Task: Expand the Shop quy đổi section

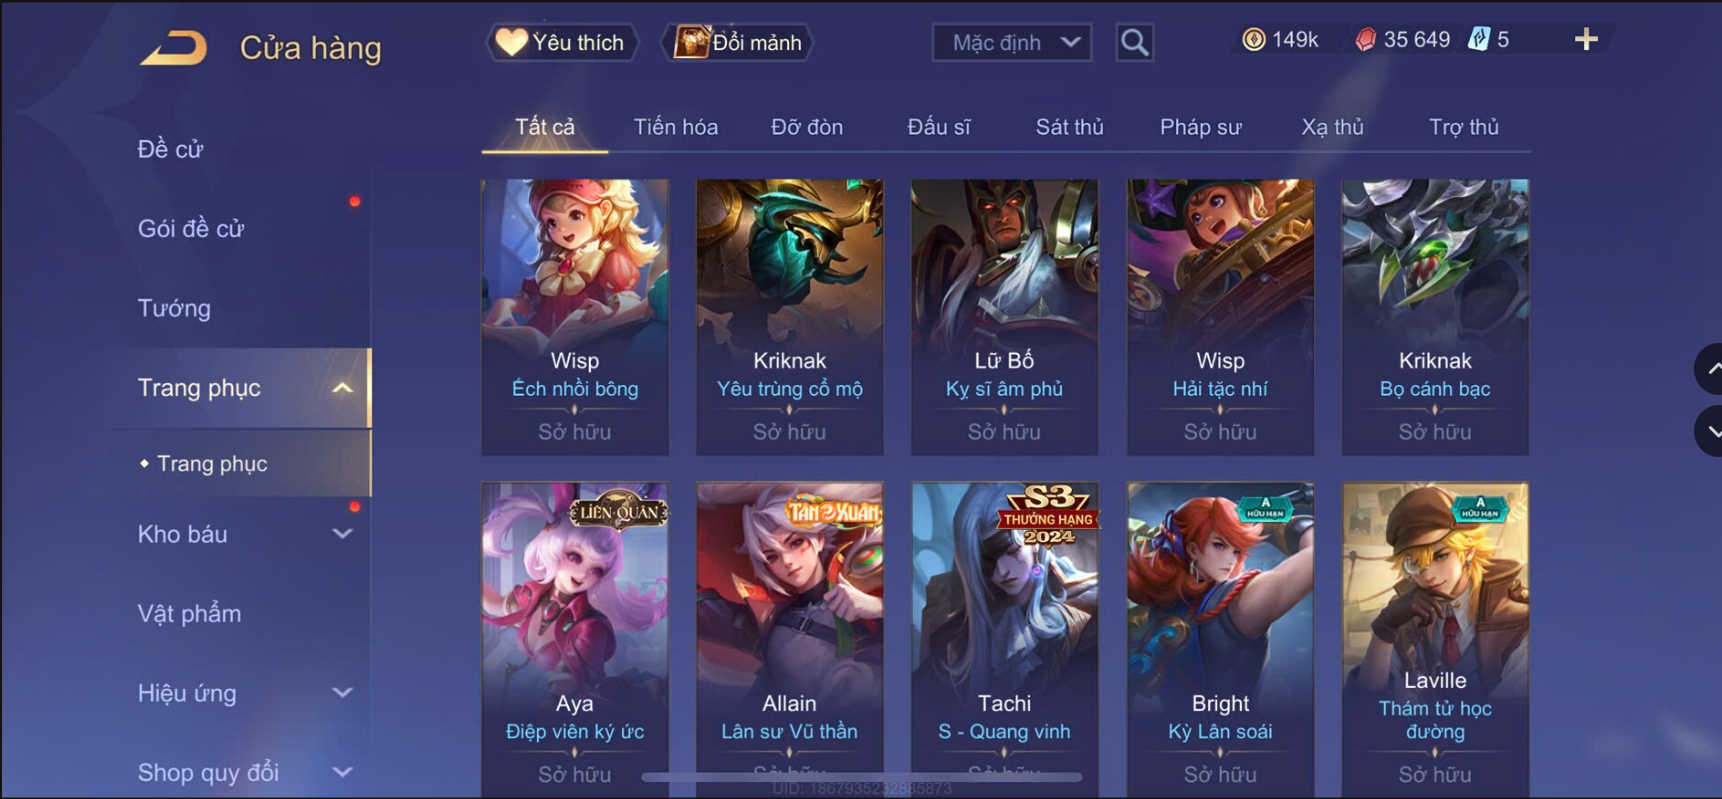Action: [x=342, y=772]
